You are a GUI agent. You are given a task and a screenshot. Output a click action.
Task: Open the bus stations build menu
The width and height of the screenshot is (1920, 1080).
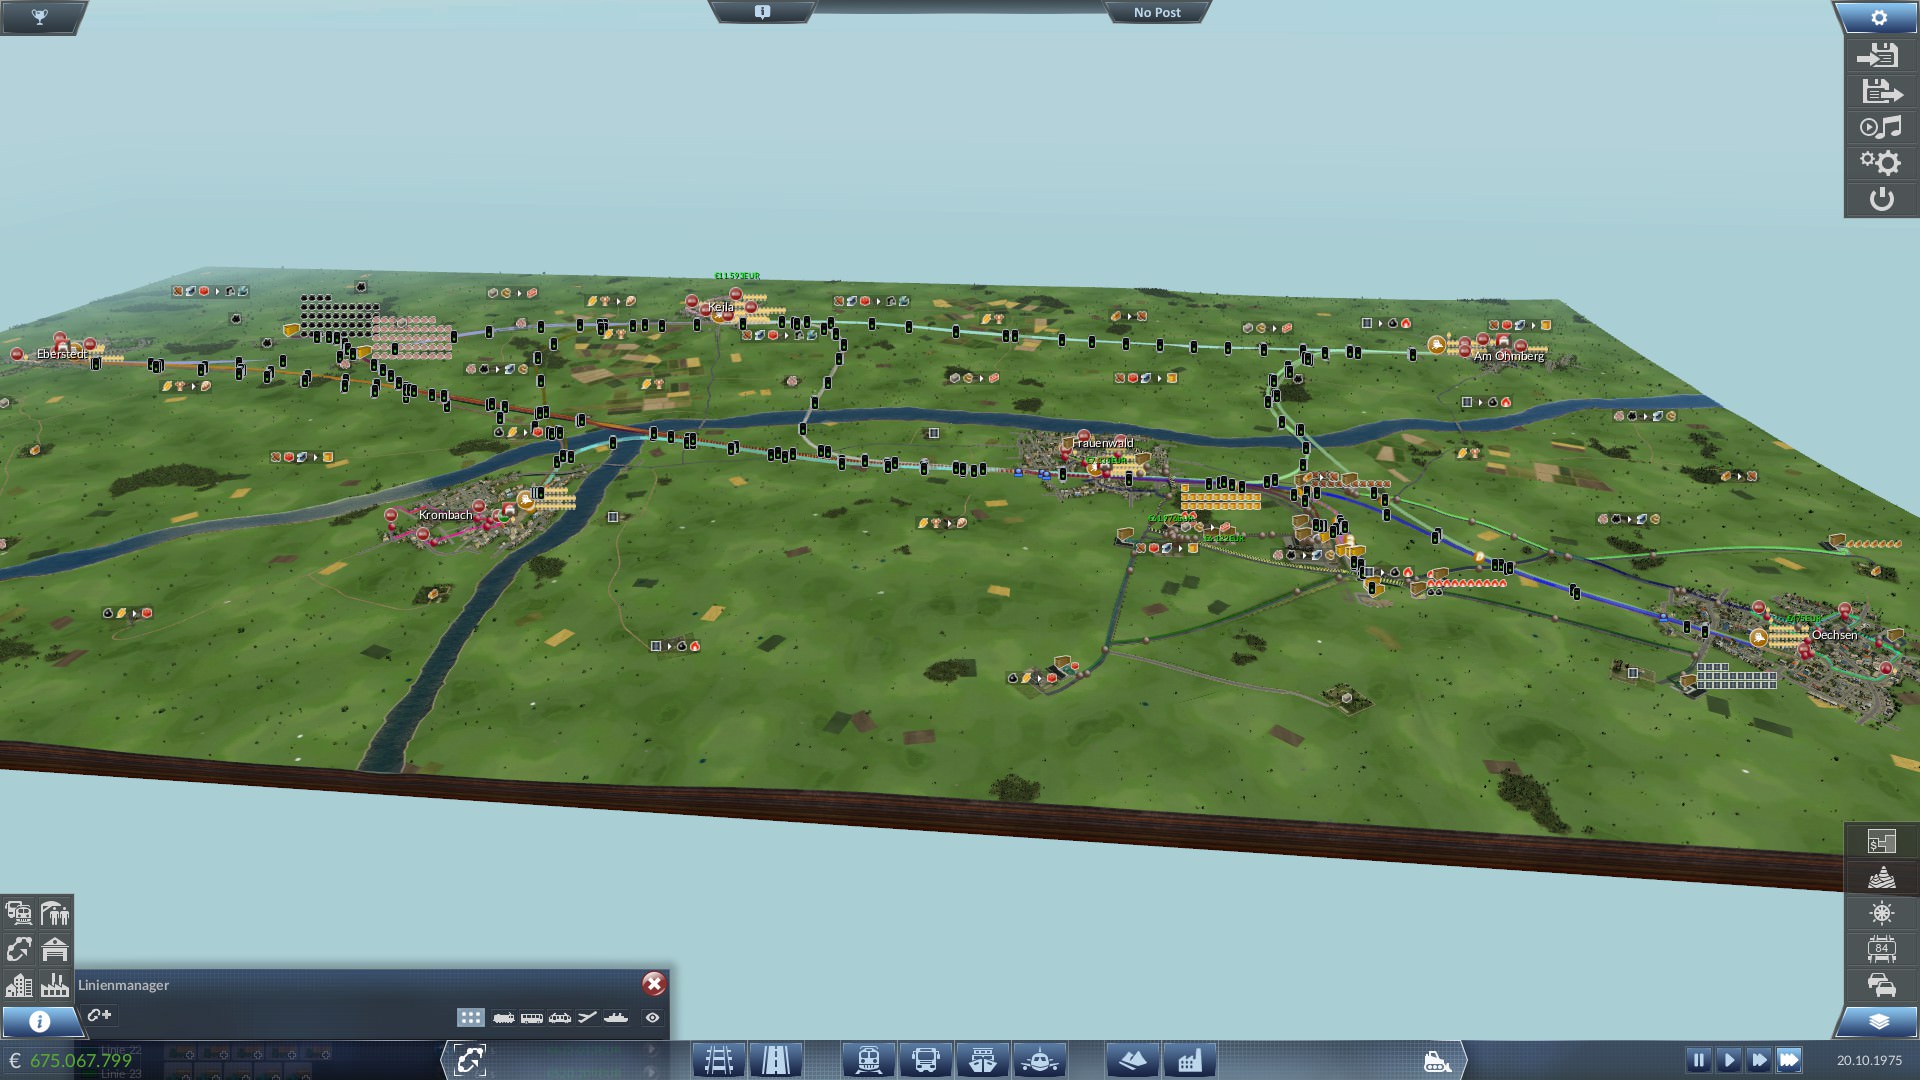coord(926,1060)
